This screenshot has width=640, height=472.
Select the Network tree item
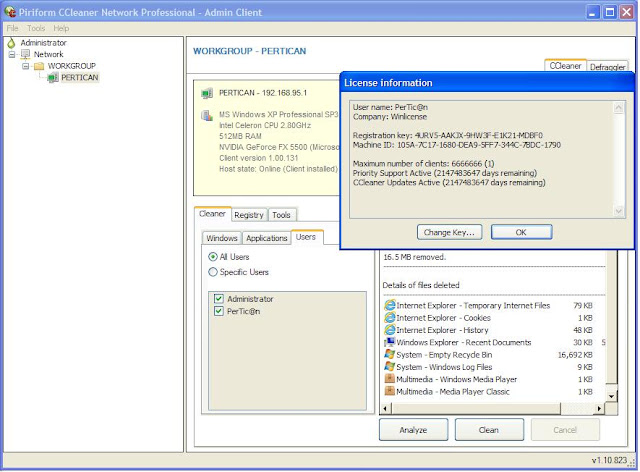(49, 54)
